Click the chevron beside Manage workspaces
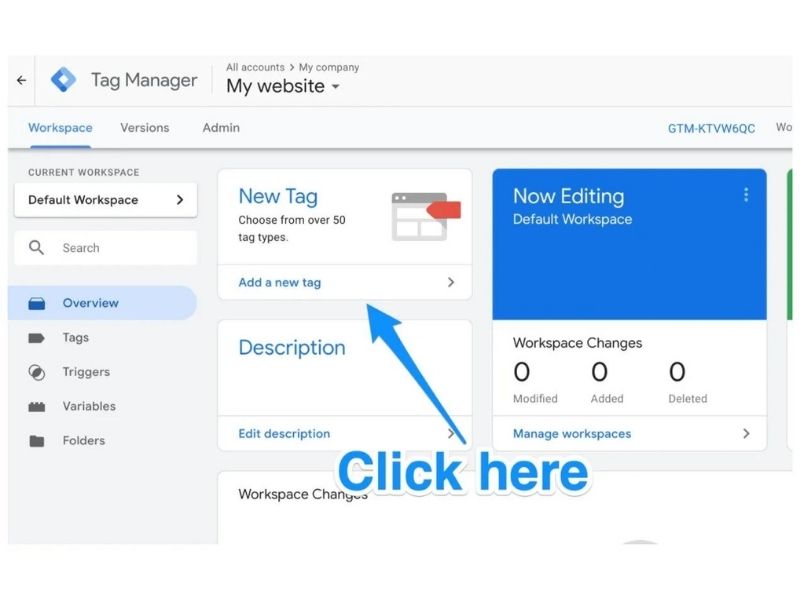This screenshot has width=800, height=600. click(x=746, y=434)
